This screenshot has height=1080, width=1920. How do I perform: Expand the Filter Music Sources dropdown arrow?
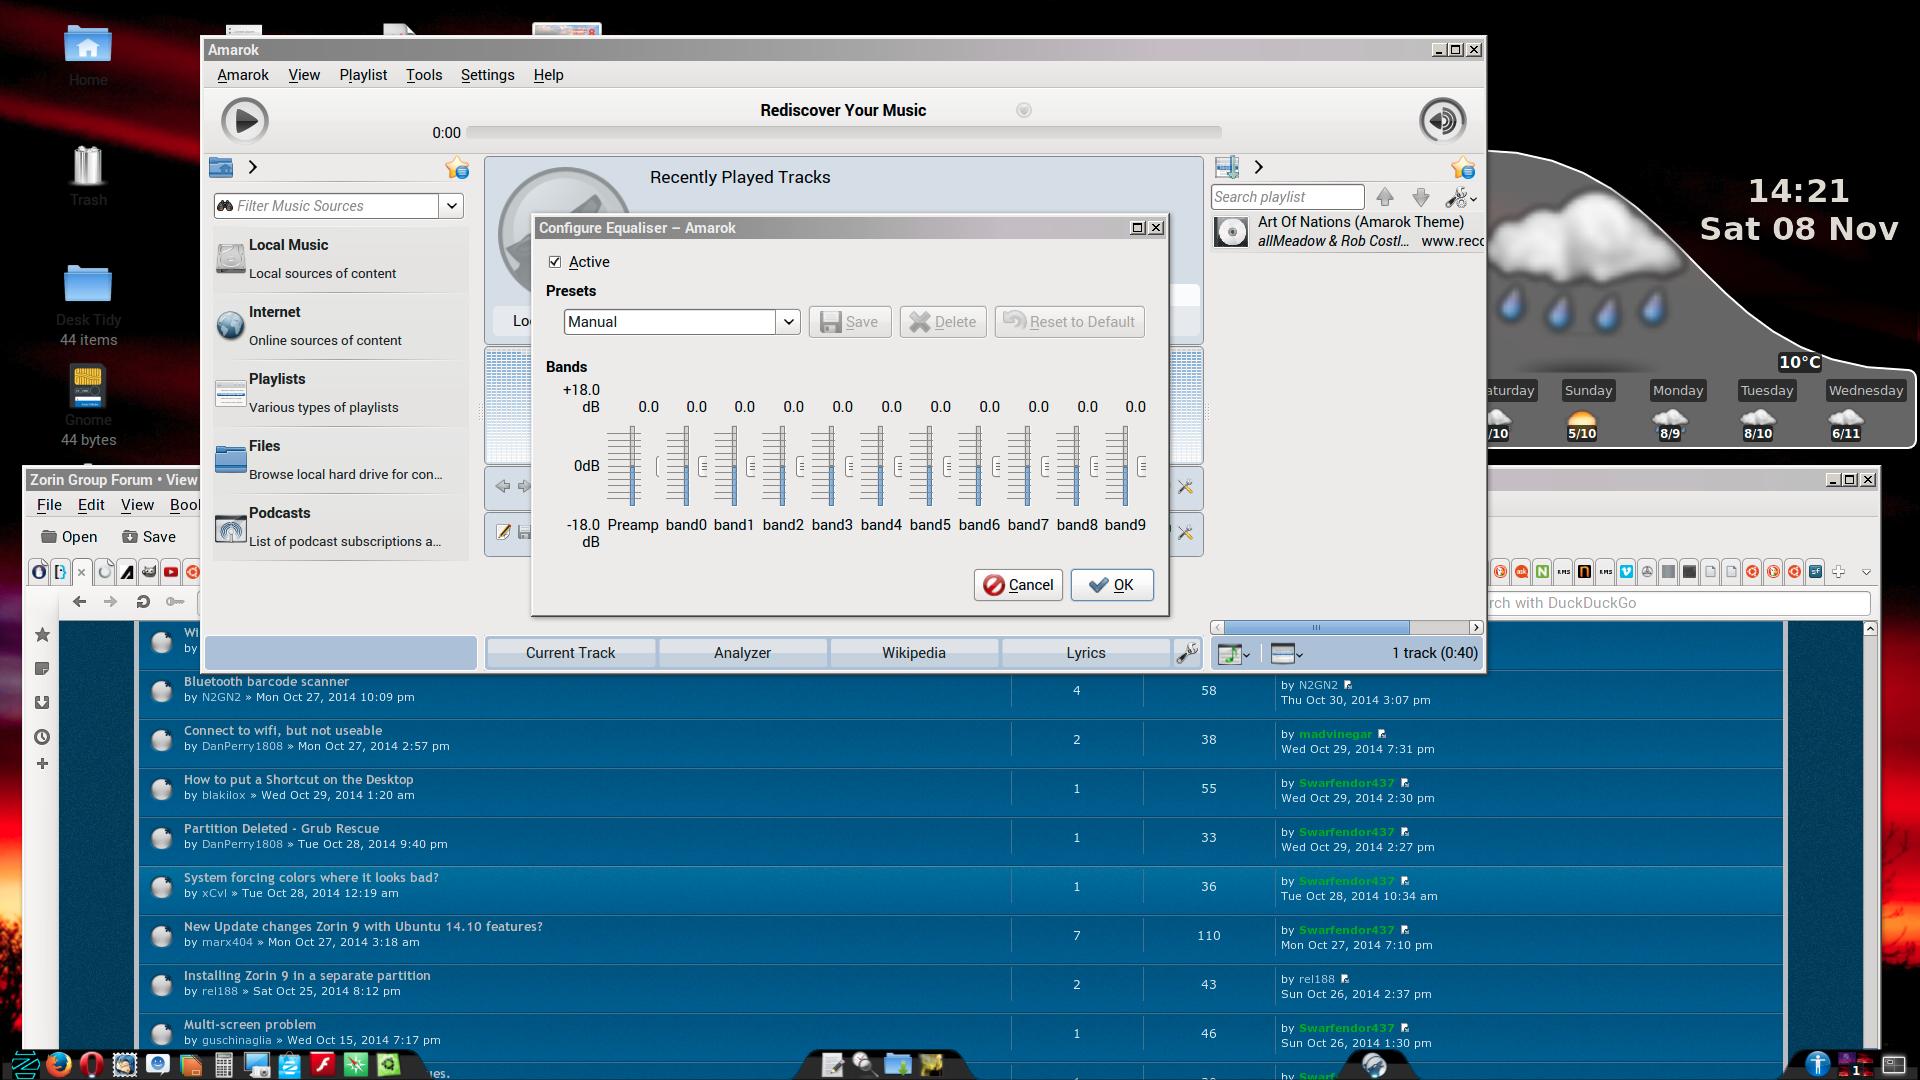click(452, 206)
